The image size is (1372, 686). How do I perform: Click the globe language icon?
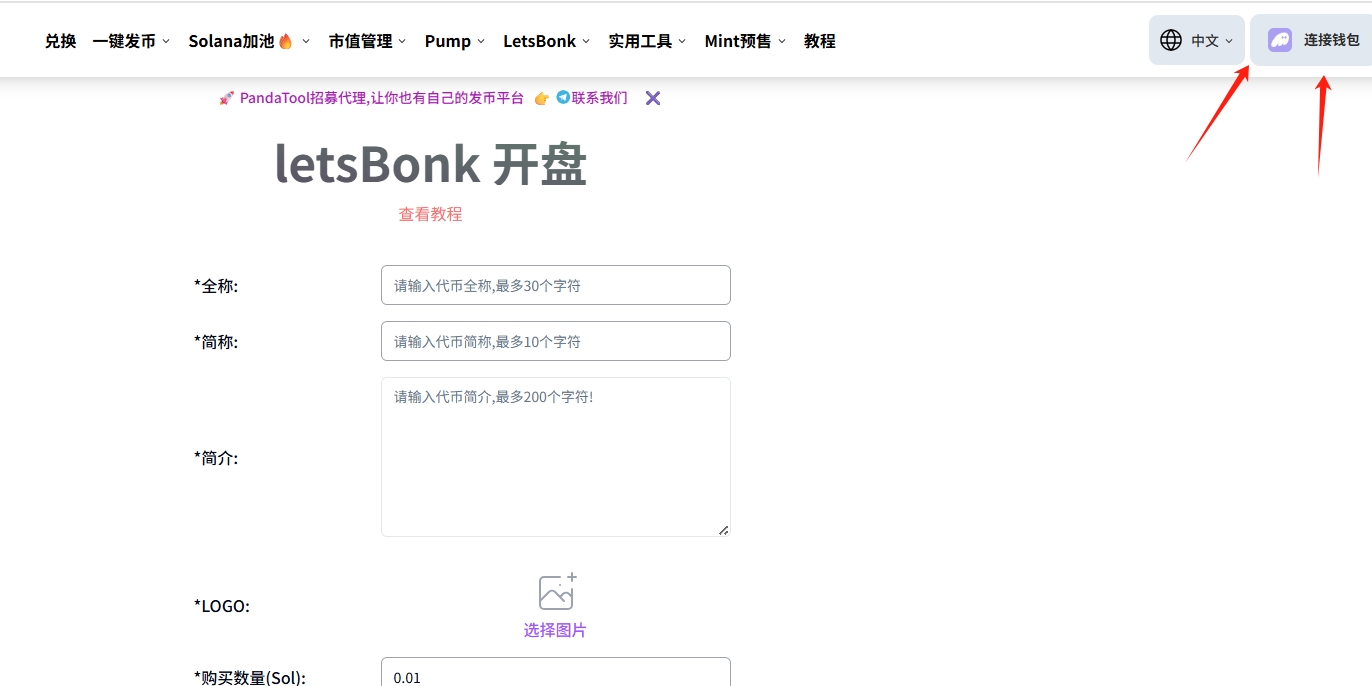tap(1171, 40)
